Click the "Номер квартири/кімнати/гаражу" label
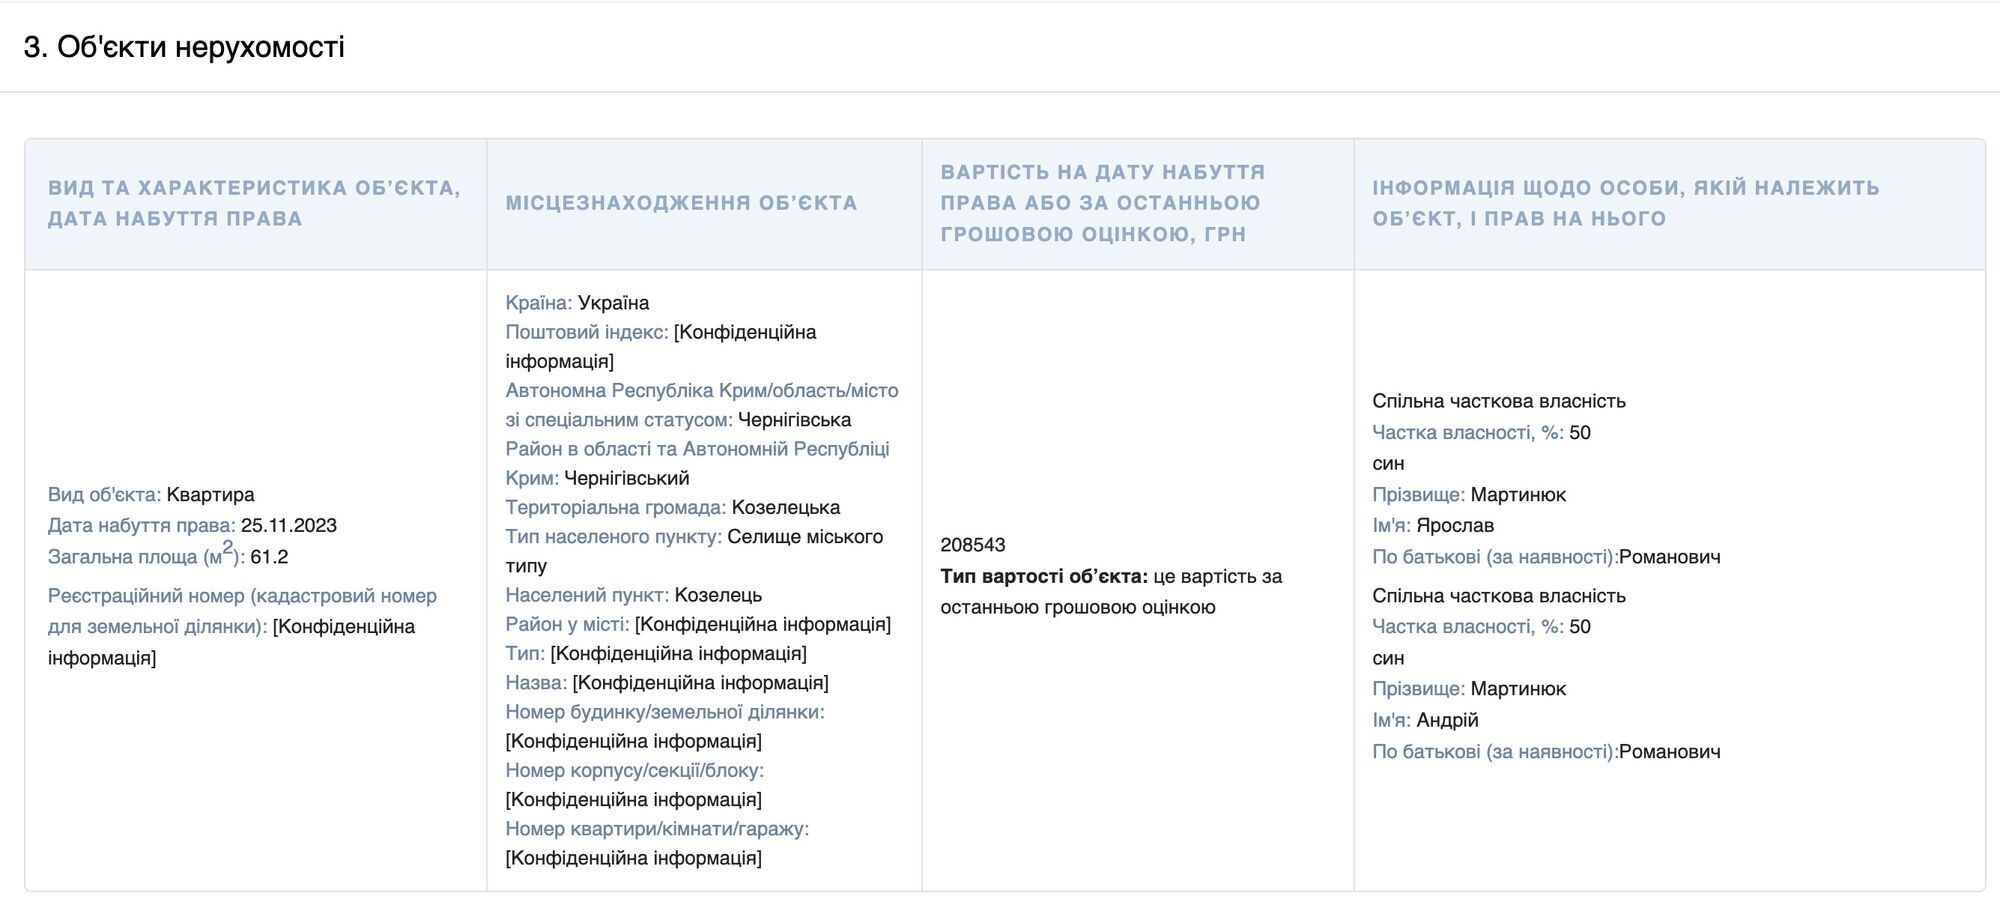Viewport: 2000px width, 908px height. pyautogui.click(x=657, y=828)
